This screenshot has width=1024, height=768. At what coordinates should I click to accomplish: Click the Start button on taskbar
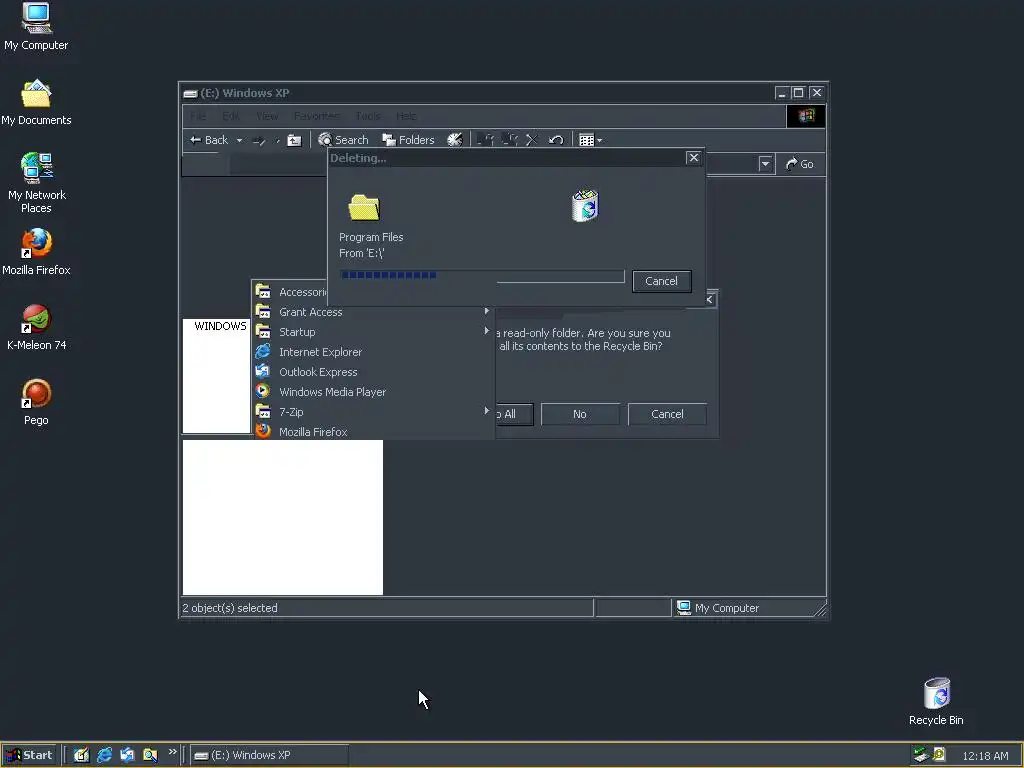coord(30,755)
